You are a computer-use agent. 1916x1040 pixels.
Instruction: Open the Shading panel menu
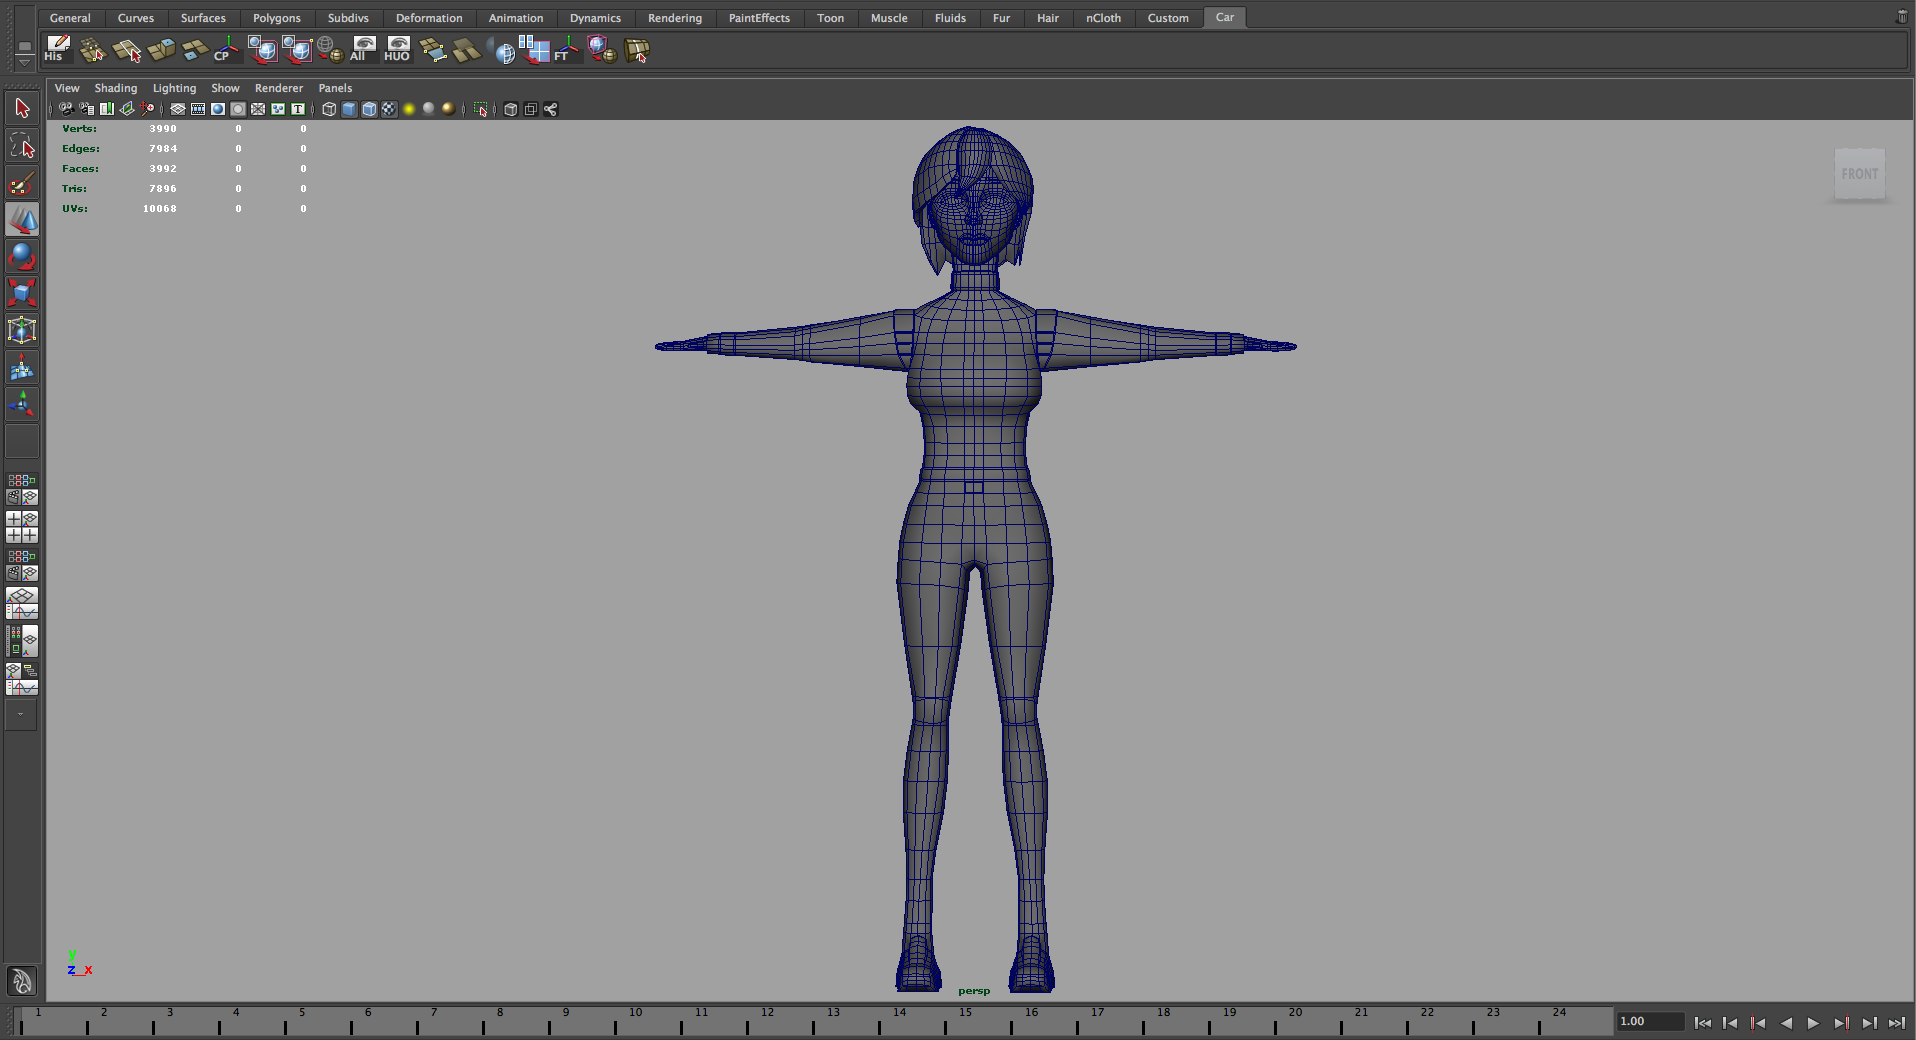[115, 88]
